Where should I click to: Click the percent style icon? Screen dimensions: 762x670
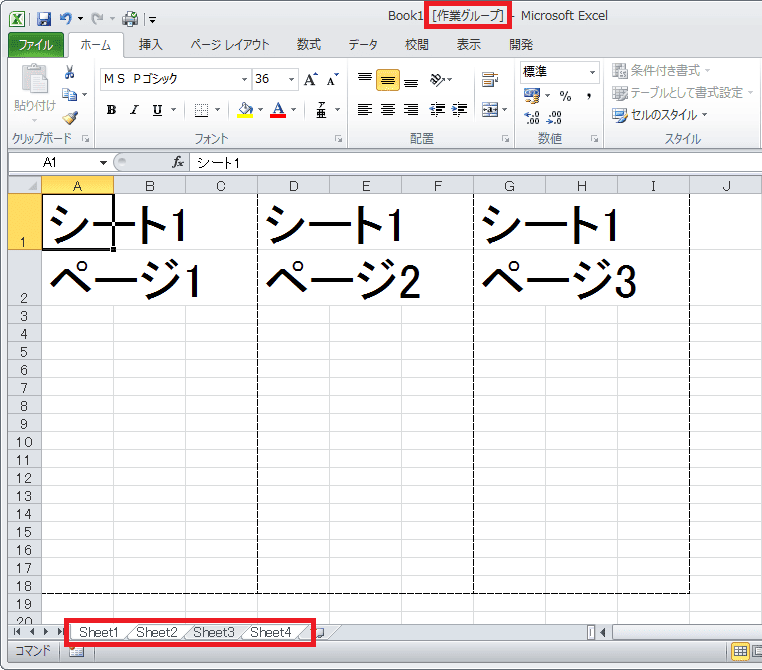[x=565, y=96]
